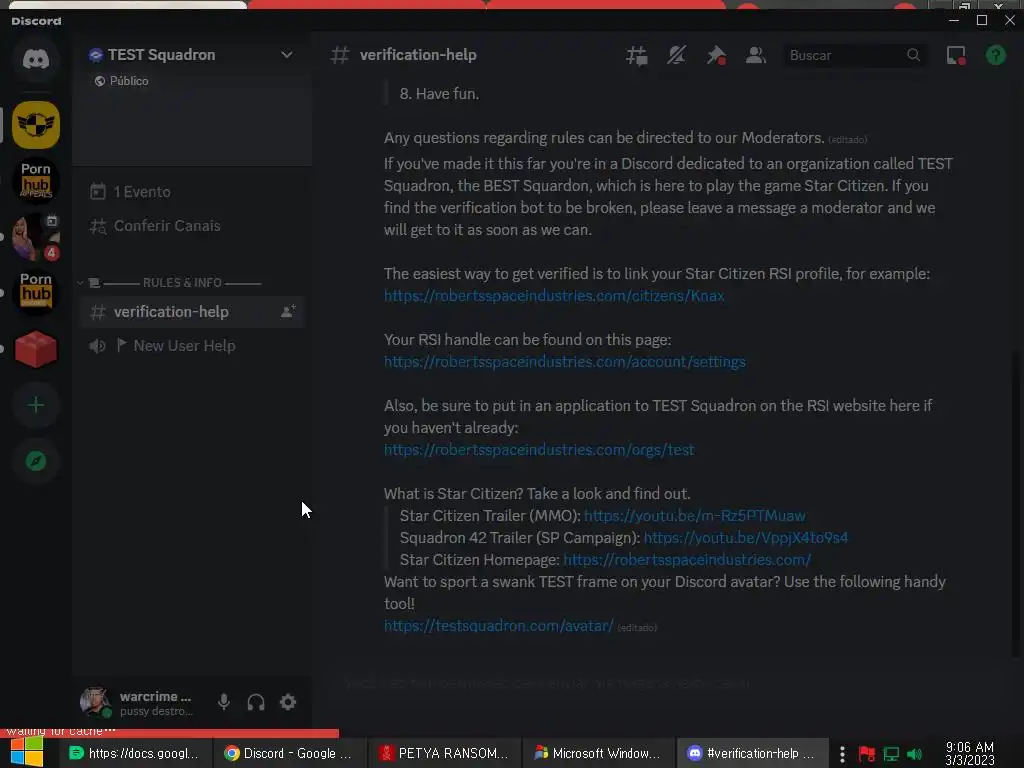The image size is (1024, 768).
Task: Add a server with the plus icon
Action: [x=36, y=405]
